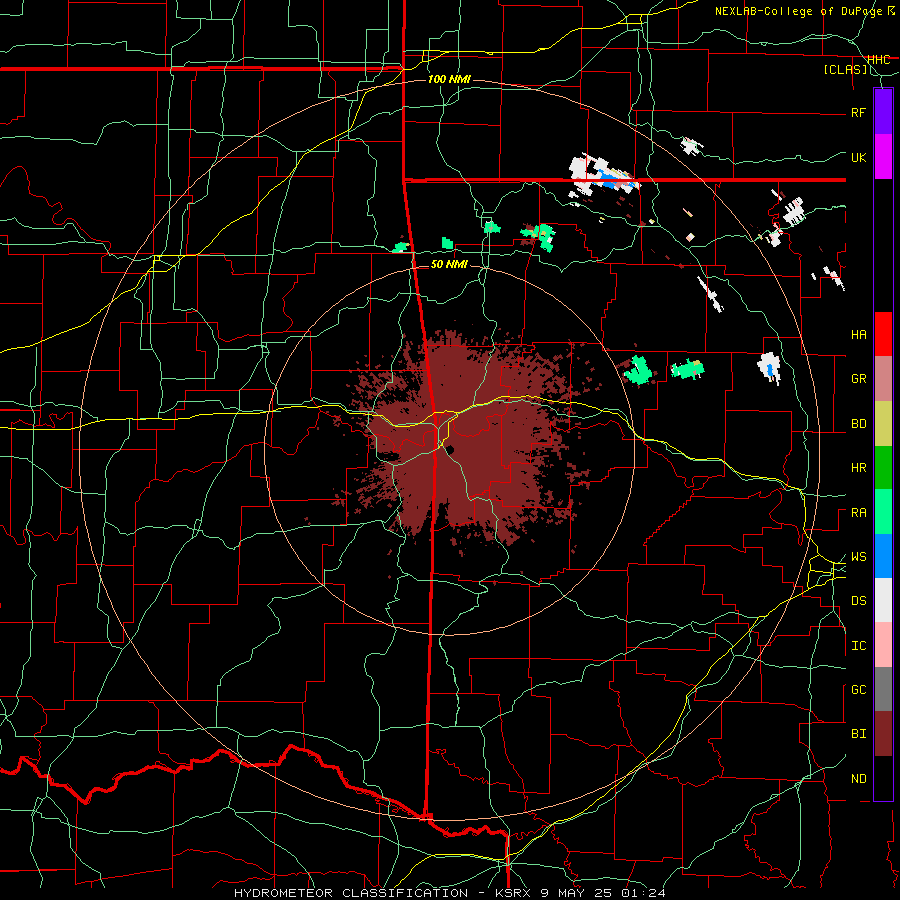
Task: Click the BD olive-yellow legend swatch
Action: tap(883, 424)
